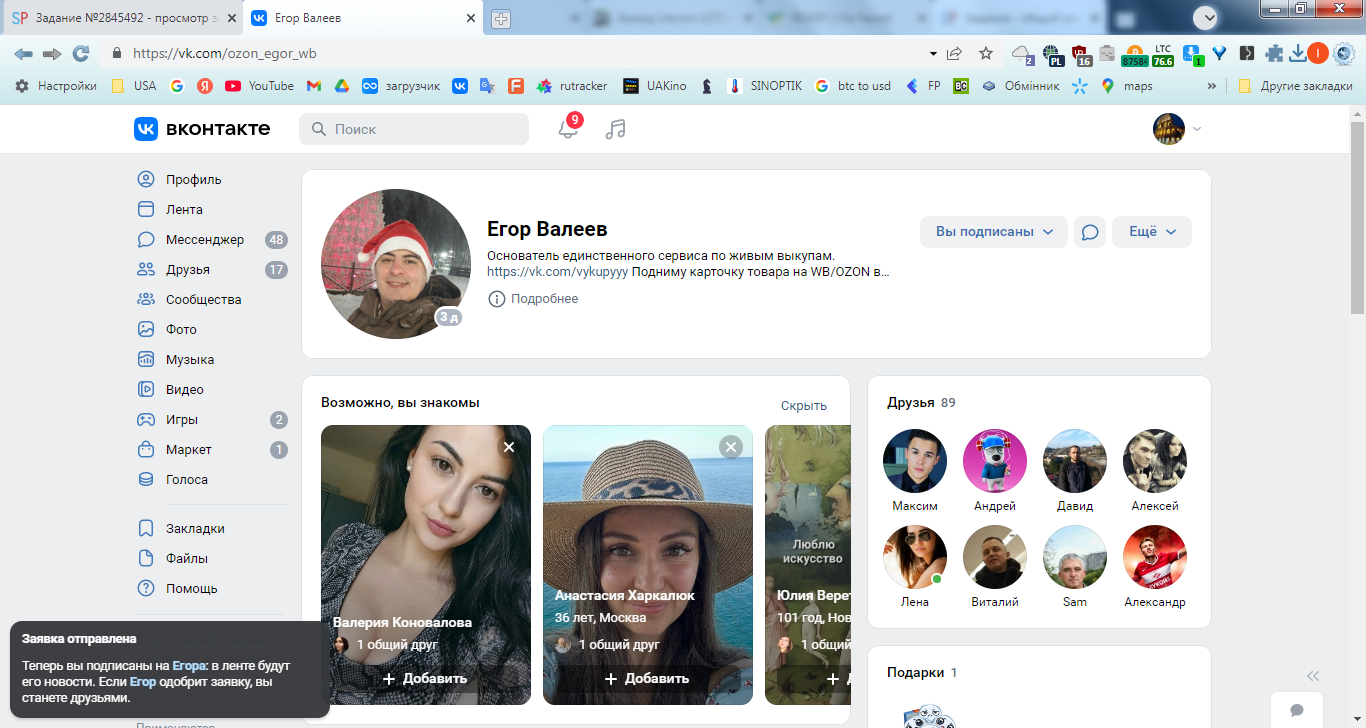This screenshot has height=728, width=1366.
Task: Open friend Давид's avatar
Action: click(x=1075, y=461)
